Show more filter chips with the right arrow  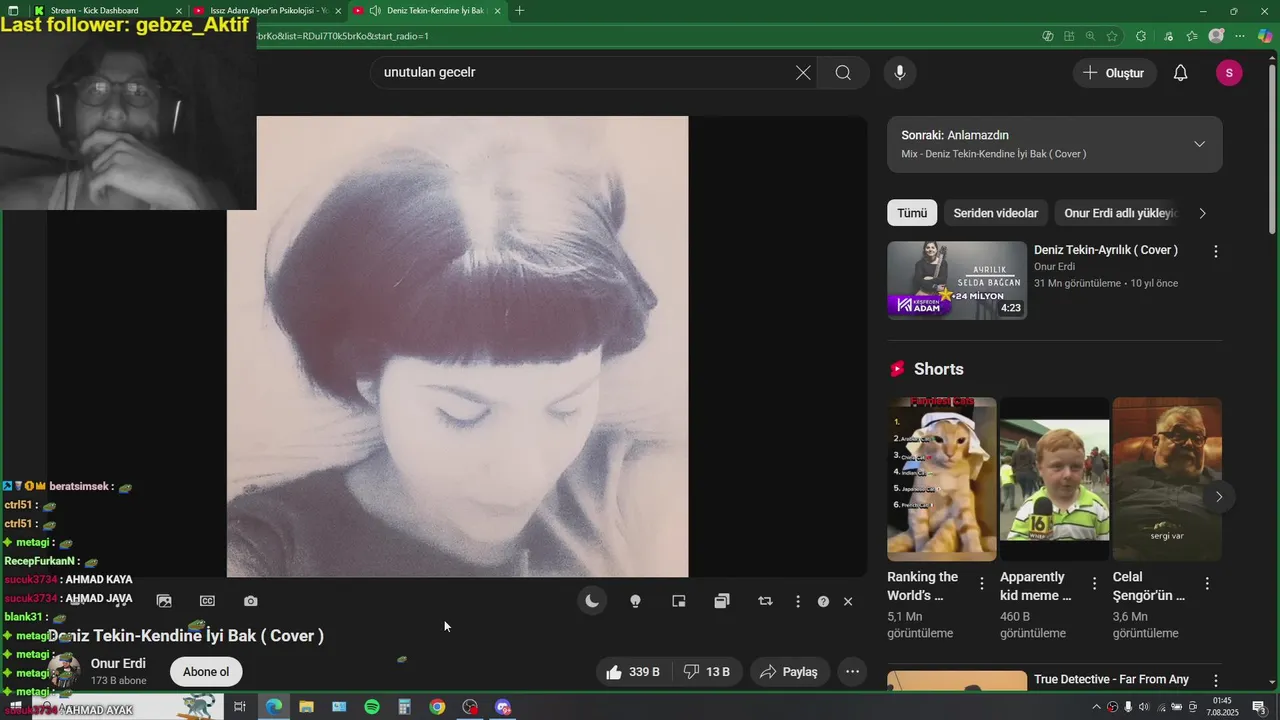1202,213
